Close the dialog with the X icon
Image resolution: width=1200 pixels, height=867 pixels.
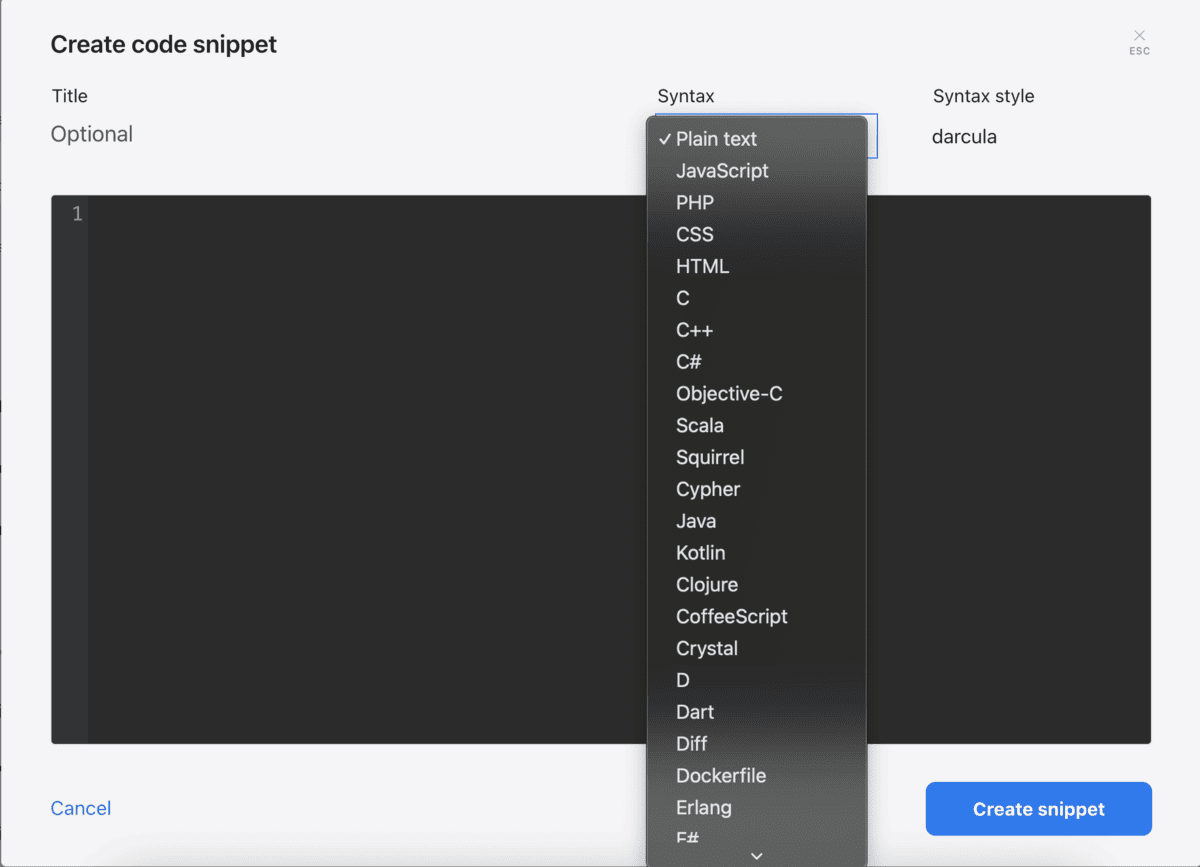coord(1139,36)
